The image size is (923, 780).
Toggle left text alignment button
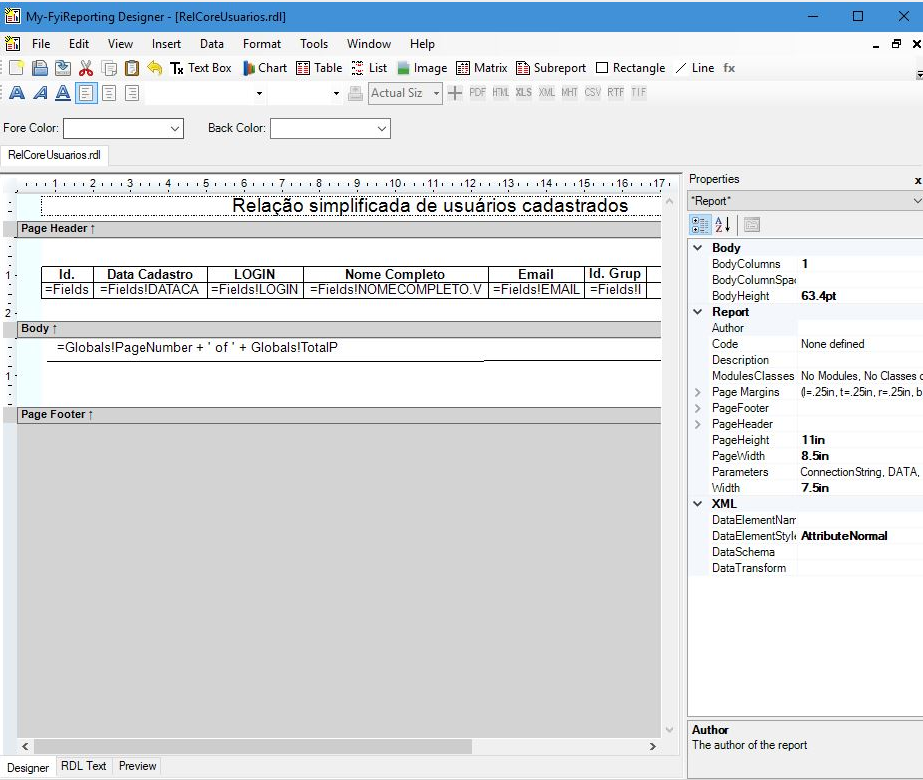pyautogui.click(x=86, y=93)
